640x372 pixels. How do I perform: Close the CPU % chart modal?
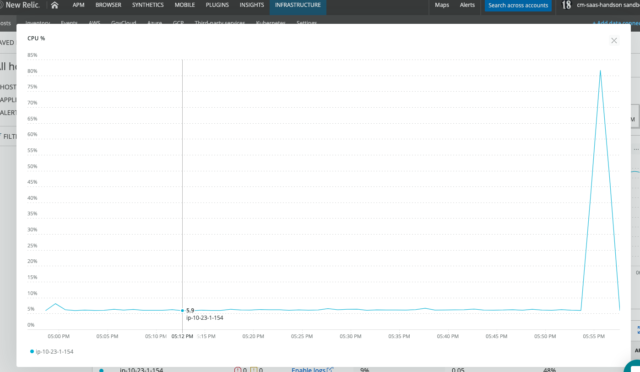(613, 40)
